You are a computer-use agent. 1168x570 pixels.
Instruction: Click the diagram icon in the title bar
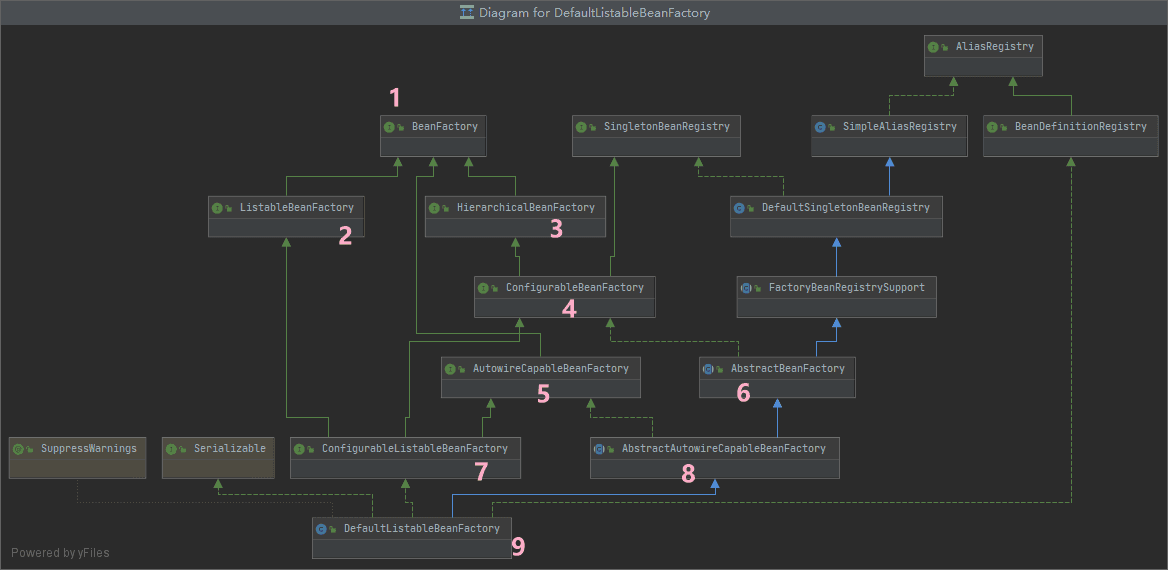click(467, 12)
